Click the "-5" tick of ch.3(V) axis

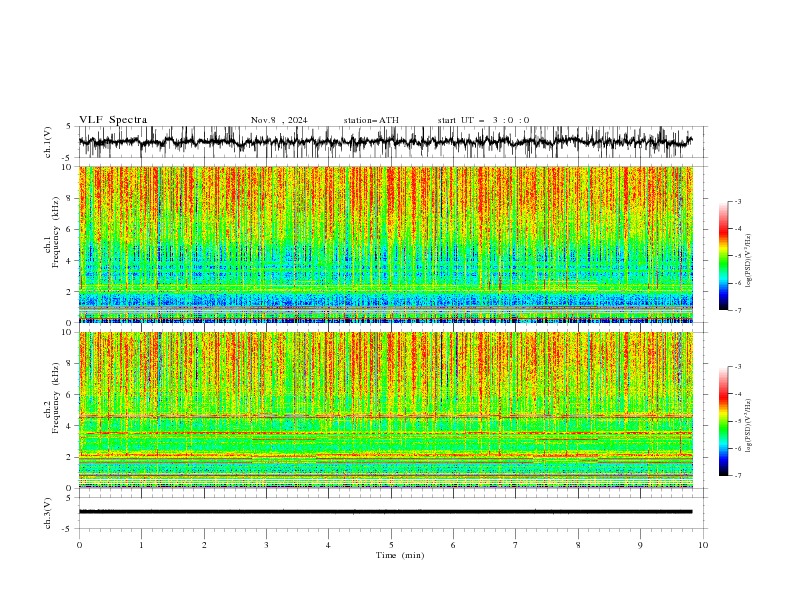68,529
